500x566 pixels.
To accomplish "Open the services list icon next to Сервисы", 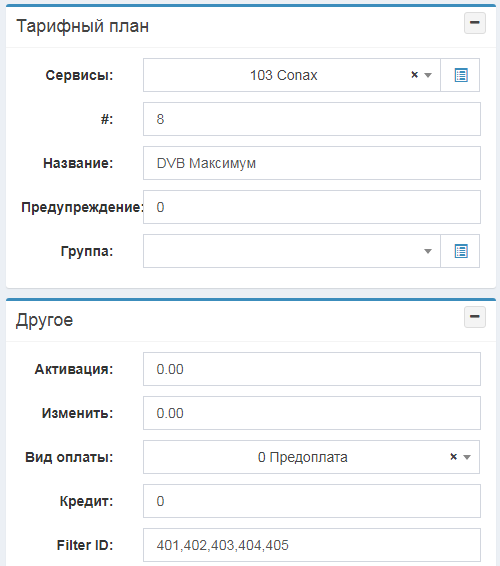I will click(460, 75).
